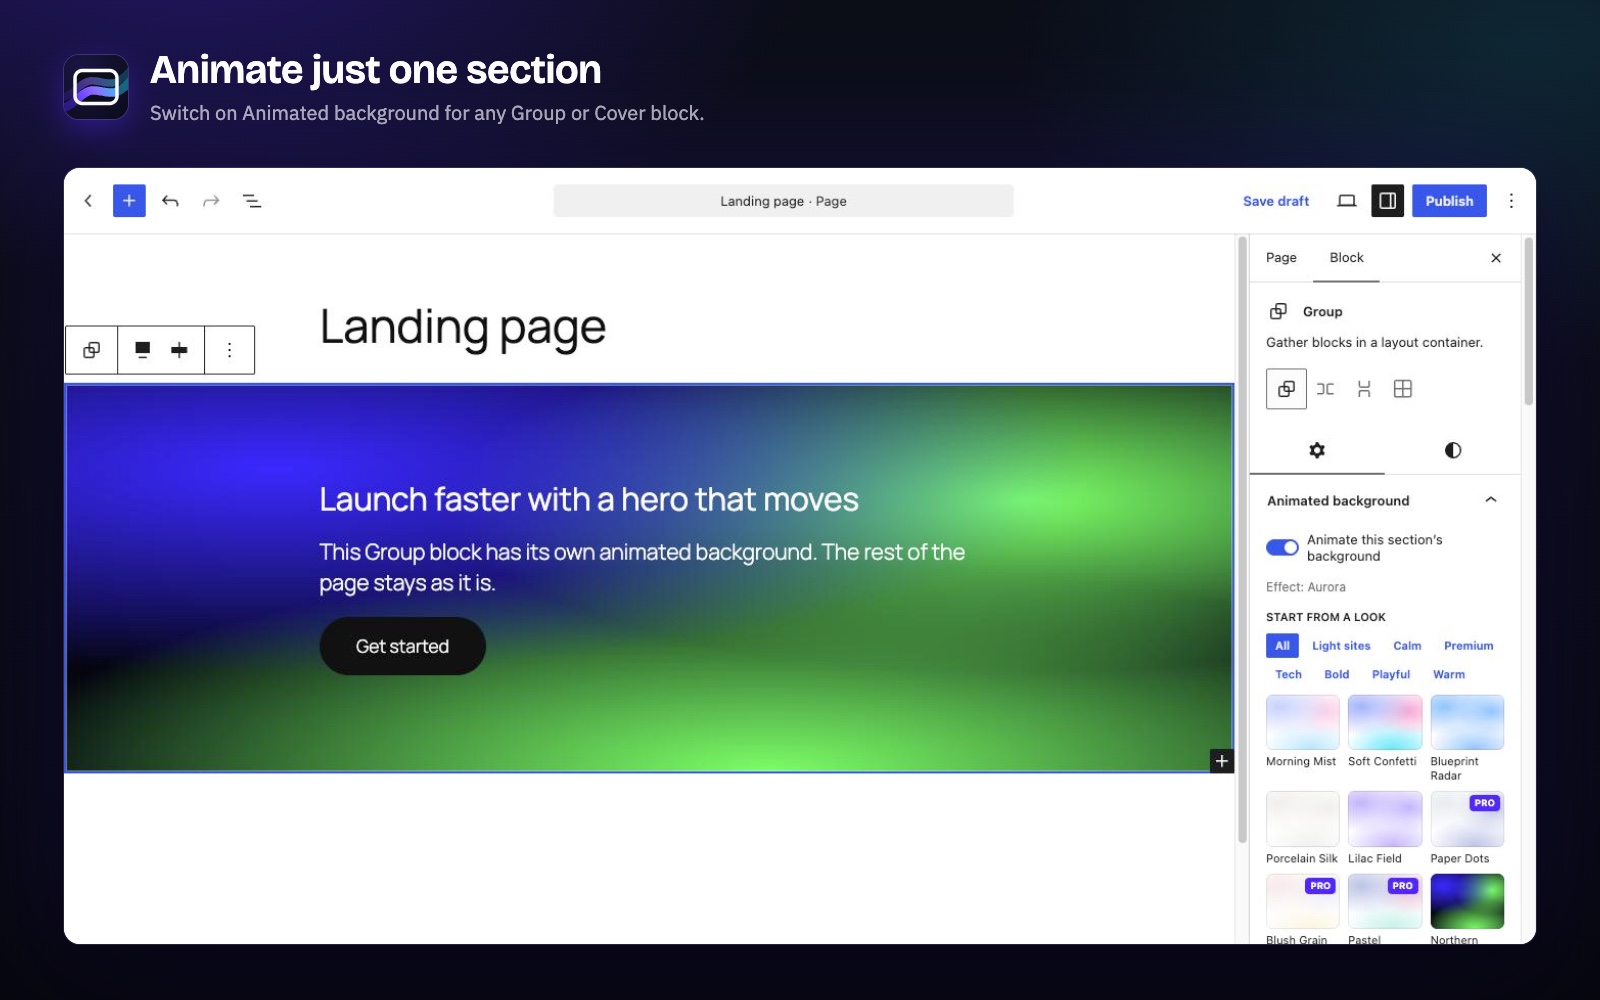Image resolution: width=1600 pixels, height=1000 pixels.
Task: Select the Grid layout variation
Action: pos(1403,389)
